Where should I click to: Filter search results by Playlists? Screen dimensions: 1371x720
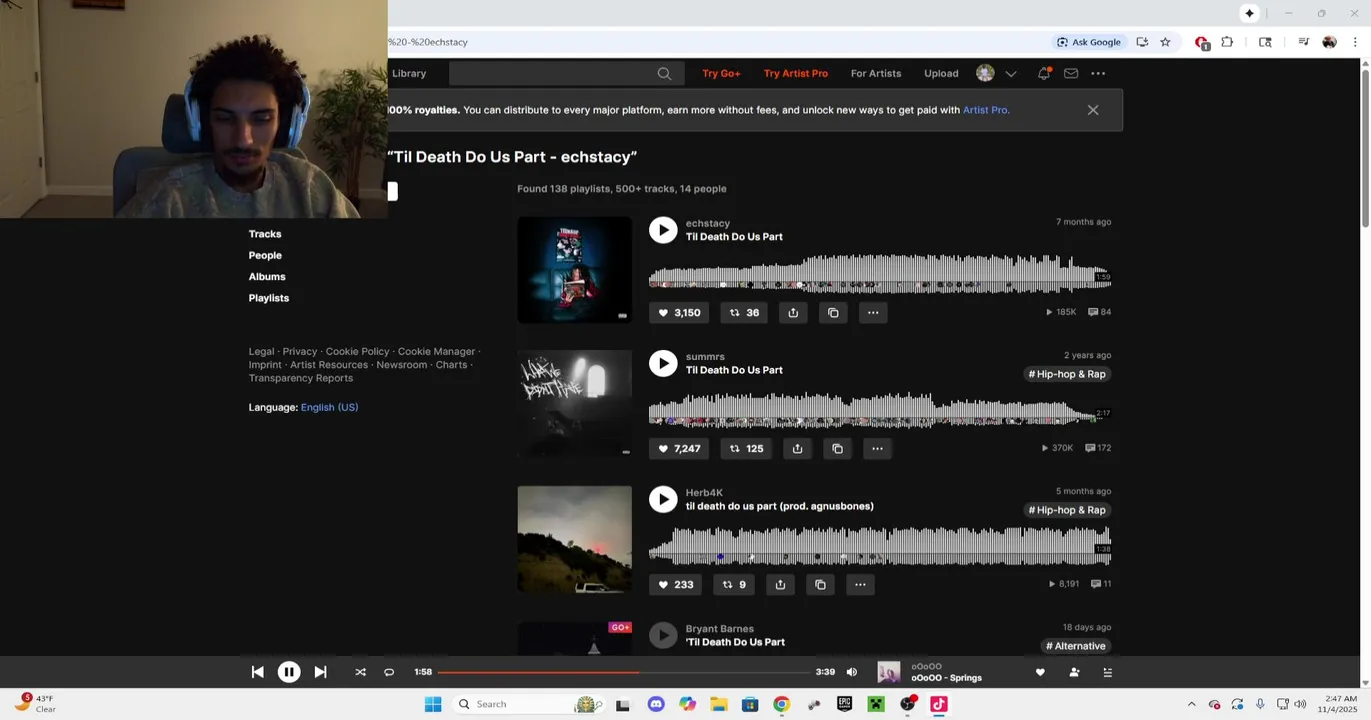click(x=269, y=298)
